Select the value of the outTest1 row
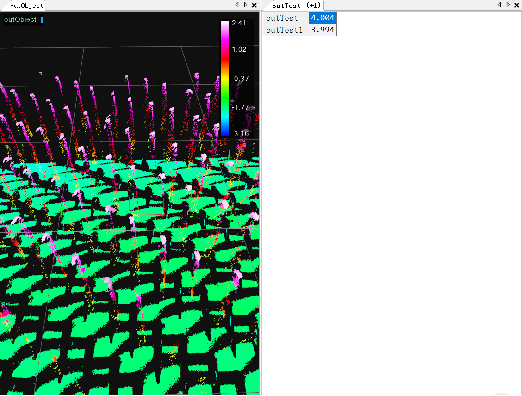Image resolution: width=522 pixels, height=396 pixels. point(322,30)
